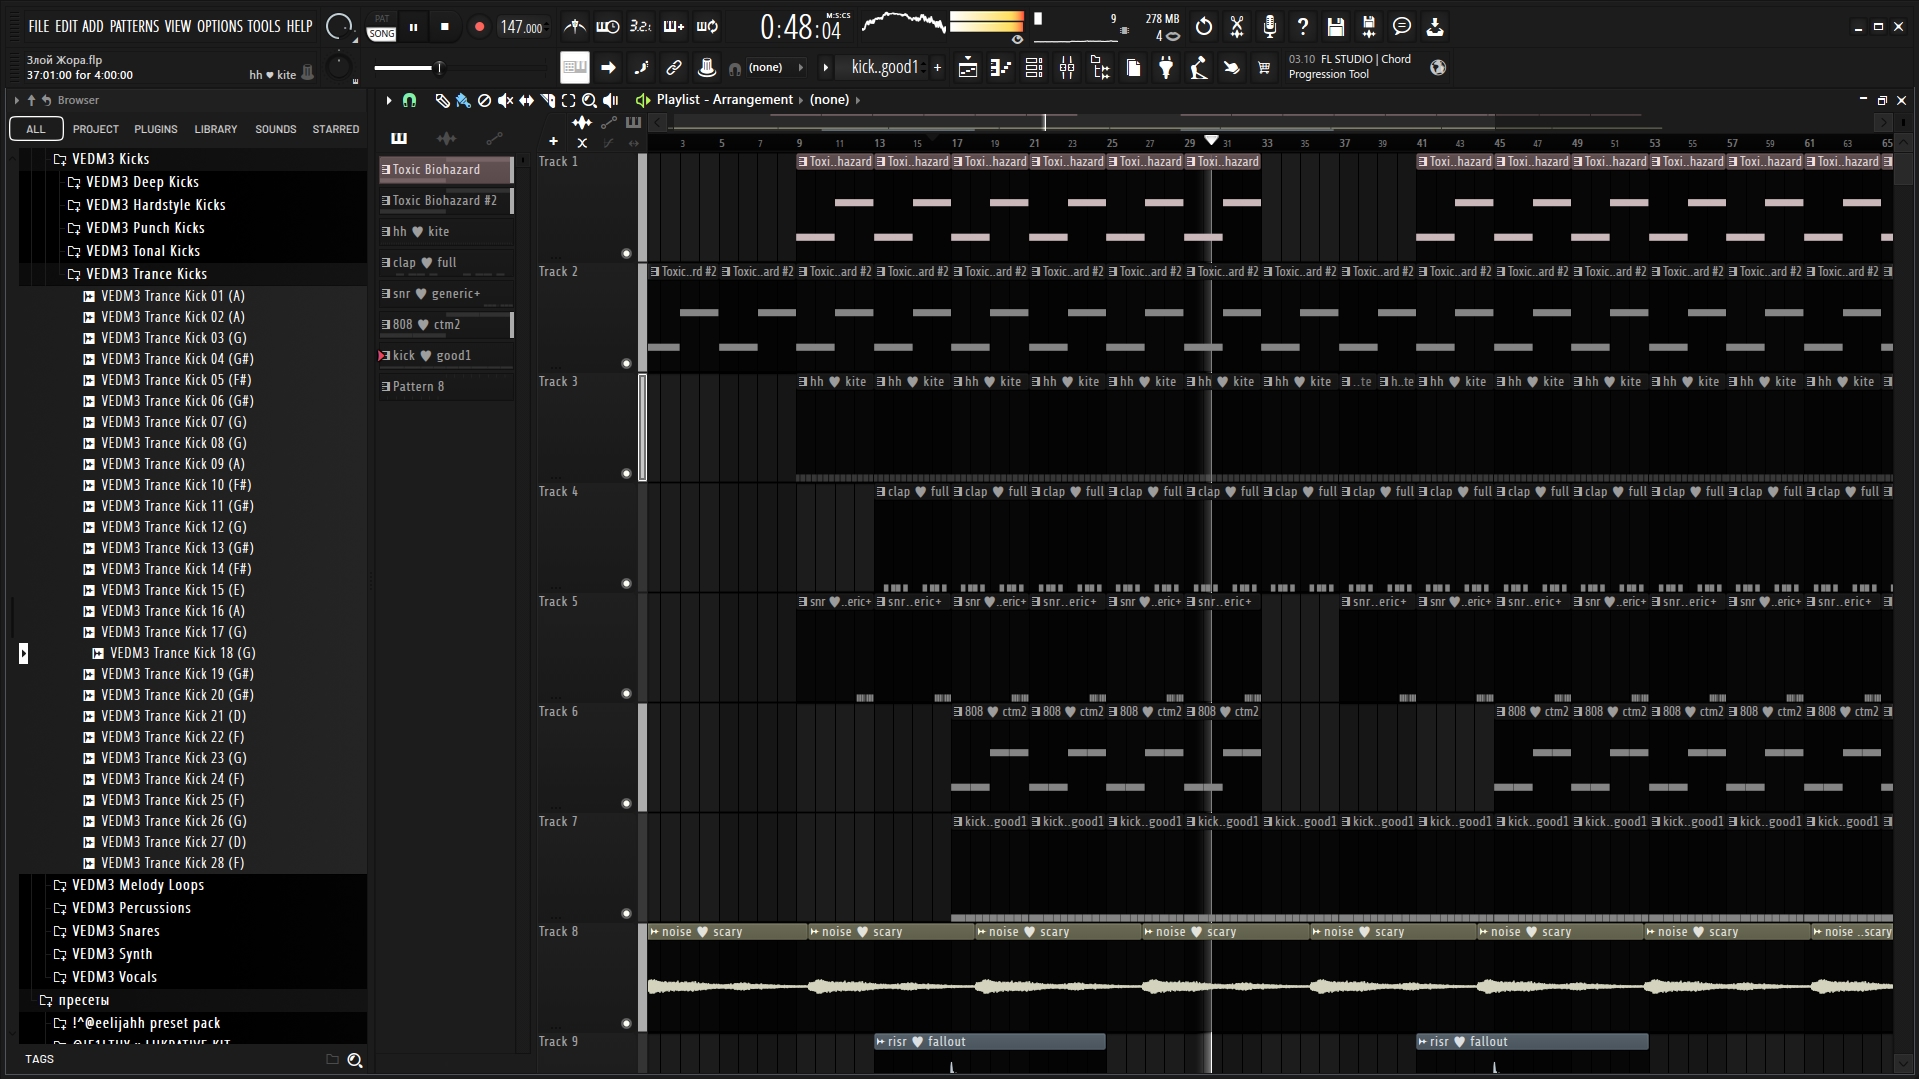The height and width of the screenshot is (1079, 1919).
Task: Activate the playlist Mute tool
Action: coord(505,100)
